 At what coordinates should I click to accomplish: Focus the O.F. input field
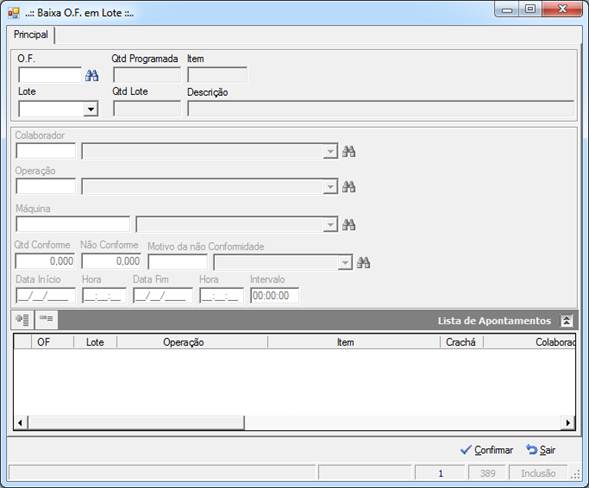50,75
